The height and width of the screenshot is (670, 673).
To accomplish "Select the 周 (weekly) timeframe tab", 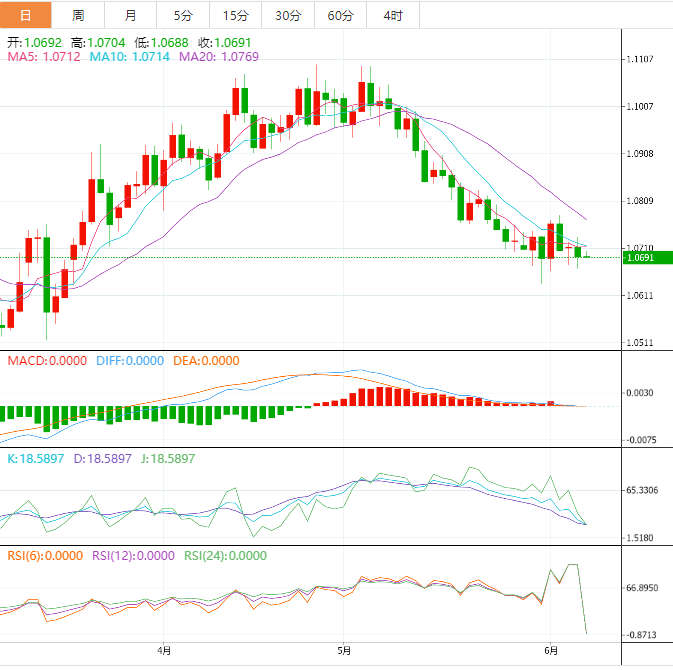I will coord(78,15).
